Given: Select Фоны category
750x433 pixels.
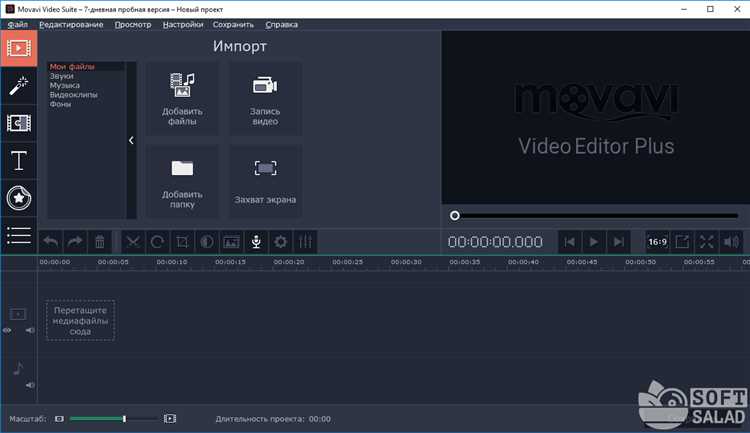Looking at the screenshot, I should coord(60,104).
